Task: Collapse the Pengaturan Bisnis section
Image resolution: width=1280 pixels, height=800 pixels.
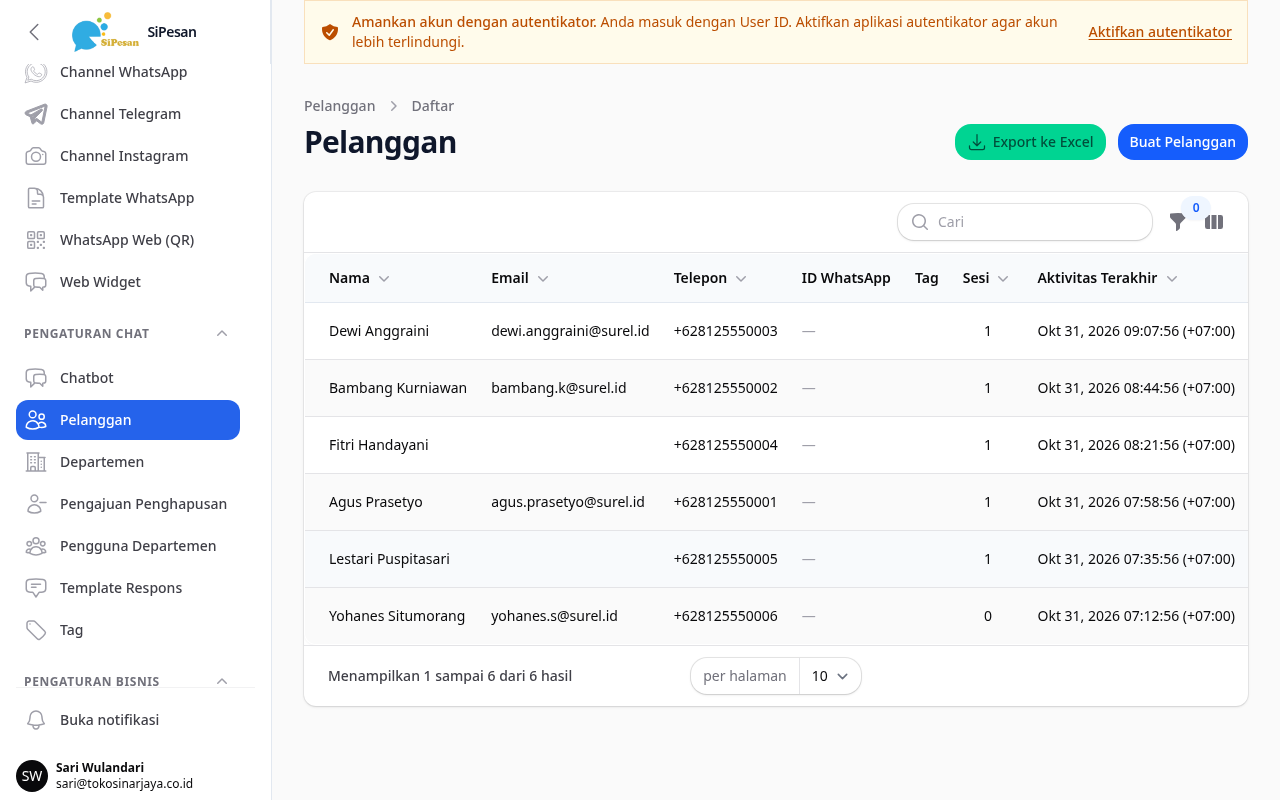Action: coord(222,681)
